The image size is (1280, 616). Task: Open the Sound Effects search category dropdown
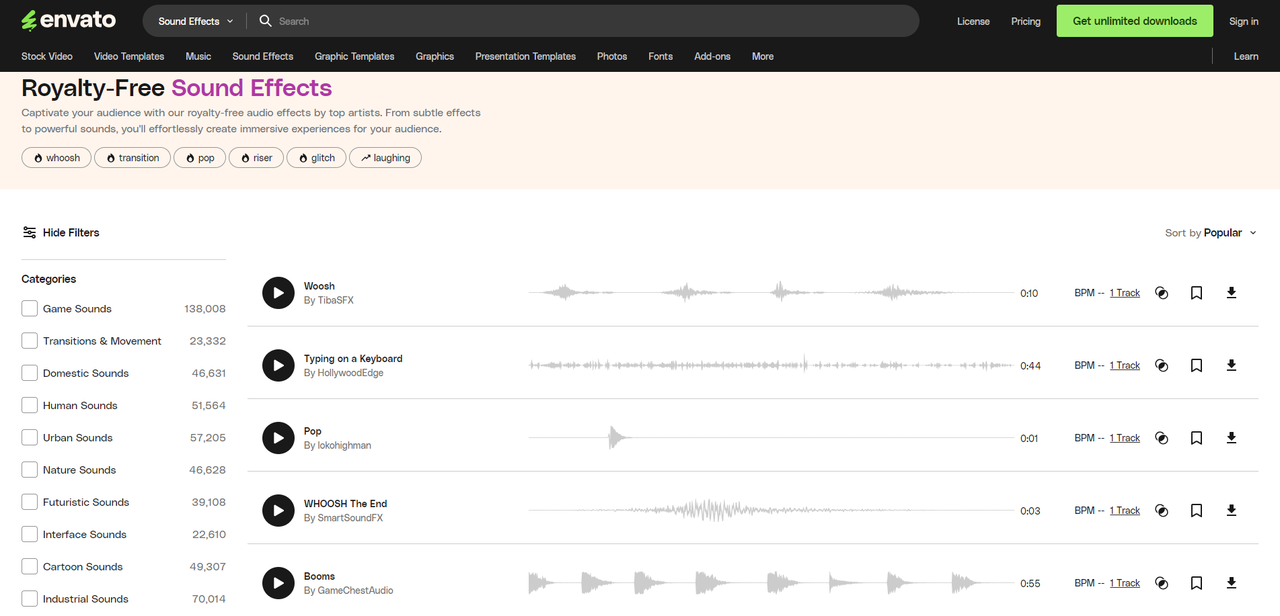tap(195, 21)
